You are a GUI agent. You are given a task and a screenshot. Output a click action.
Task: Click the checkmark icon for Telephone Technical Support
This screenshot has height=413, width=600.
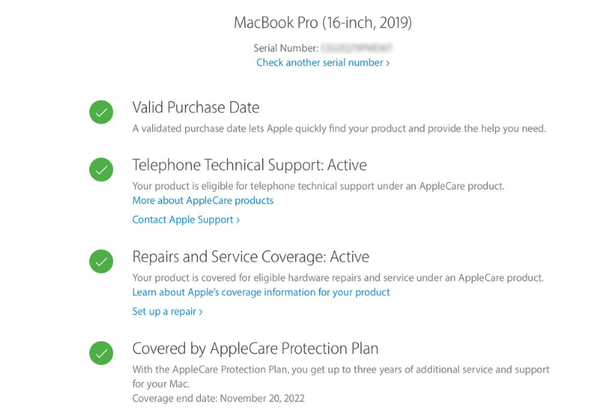101,169
